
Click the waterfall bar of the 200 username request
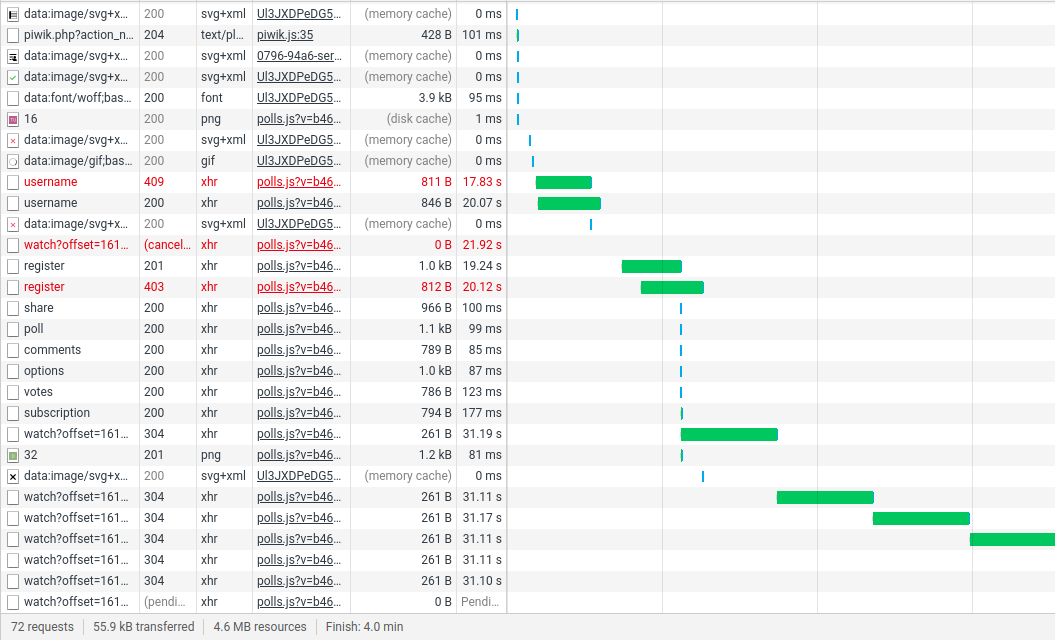pos(569,203)
